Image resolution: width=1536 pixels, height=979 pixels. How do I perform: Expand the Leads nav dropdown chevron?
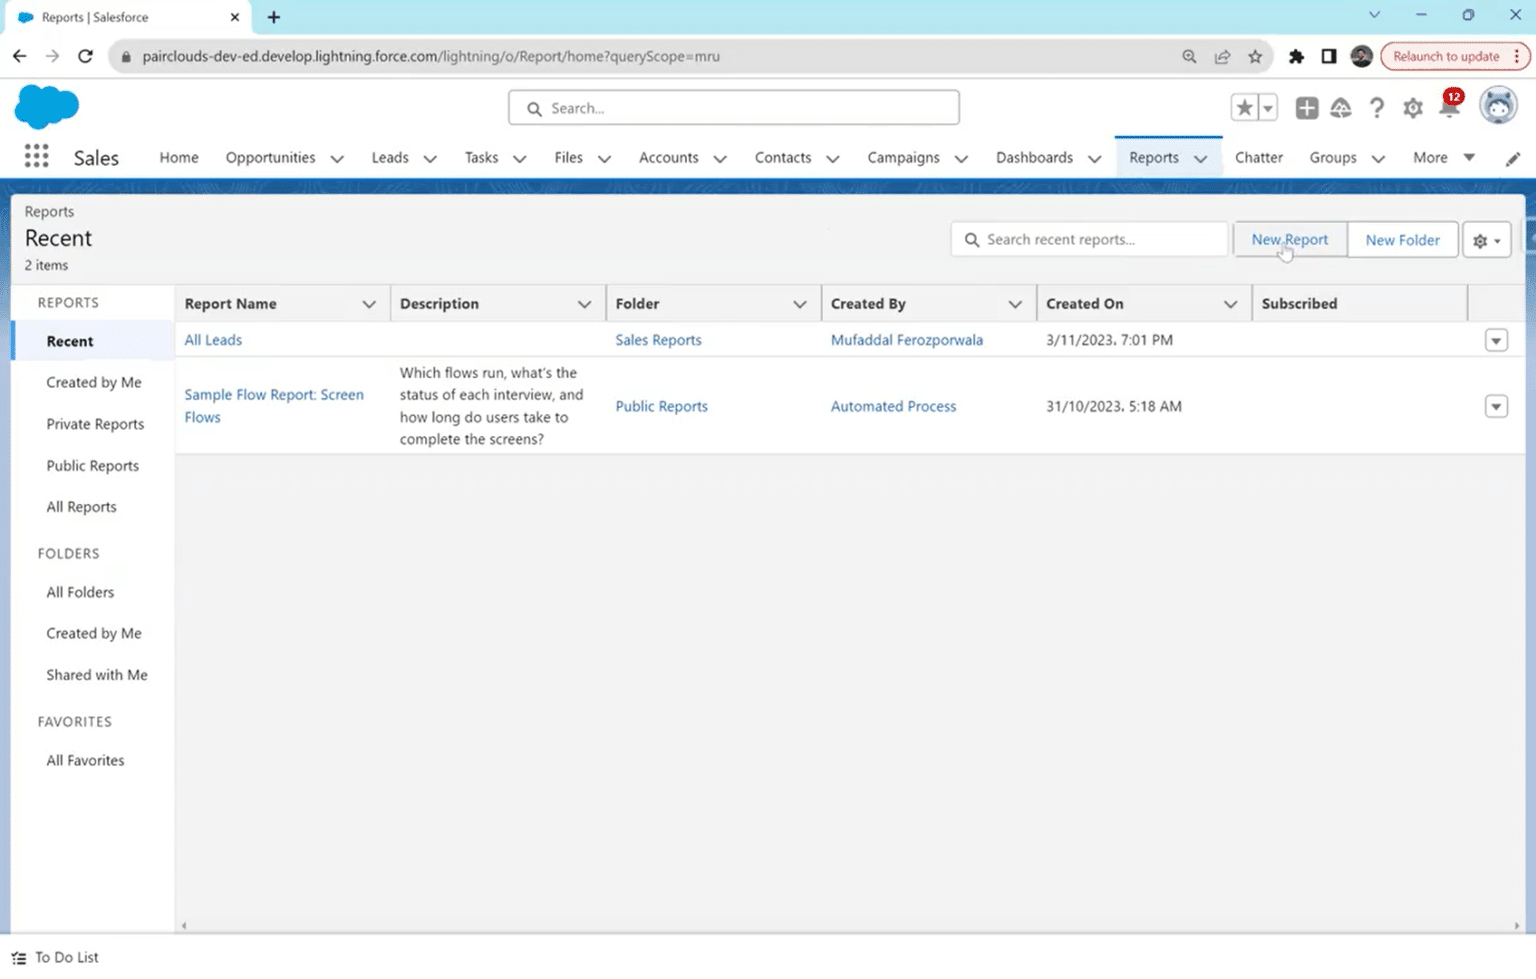point(430,158)
